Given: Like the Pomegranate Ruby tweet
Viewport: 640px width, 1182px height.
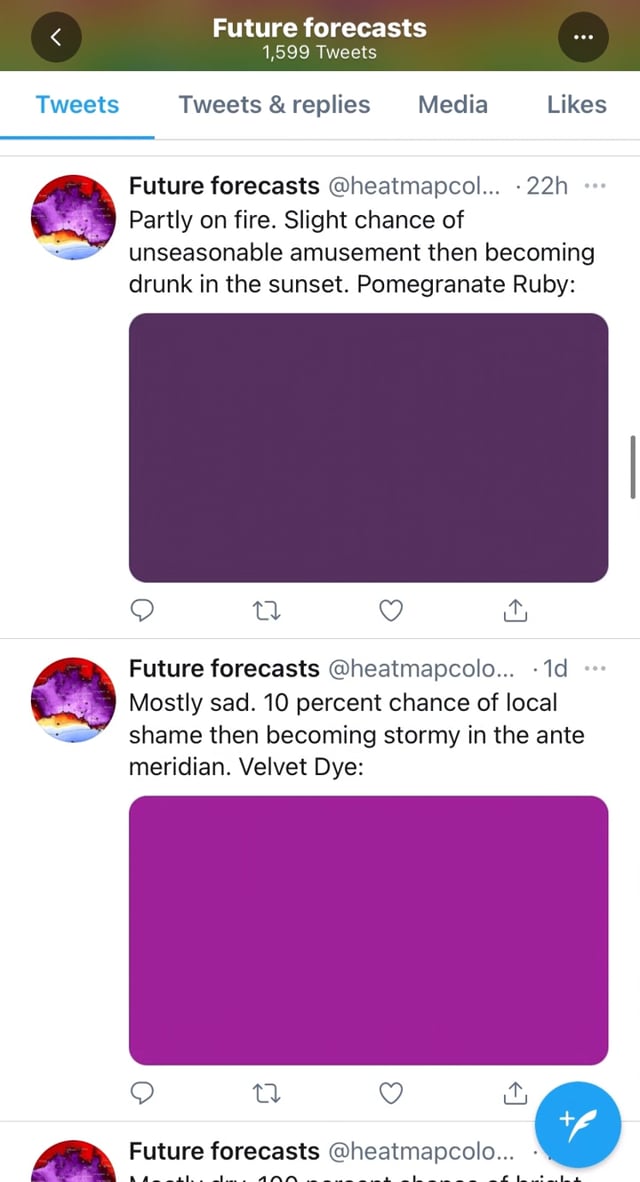Looking at the screenshot, I should click(391, 610).
